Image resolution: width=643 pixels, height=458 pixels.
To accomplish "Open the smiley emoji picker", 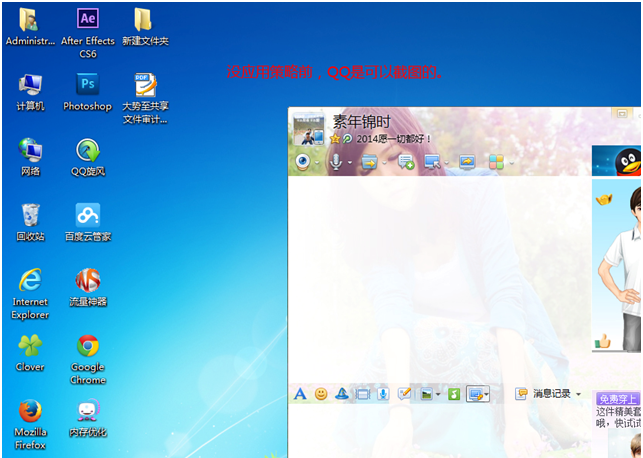I will 321,394.
